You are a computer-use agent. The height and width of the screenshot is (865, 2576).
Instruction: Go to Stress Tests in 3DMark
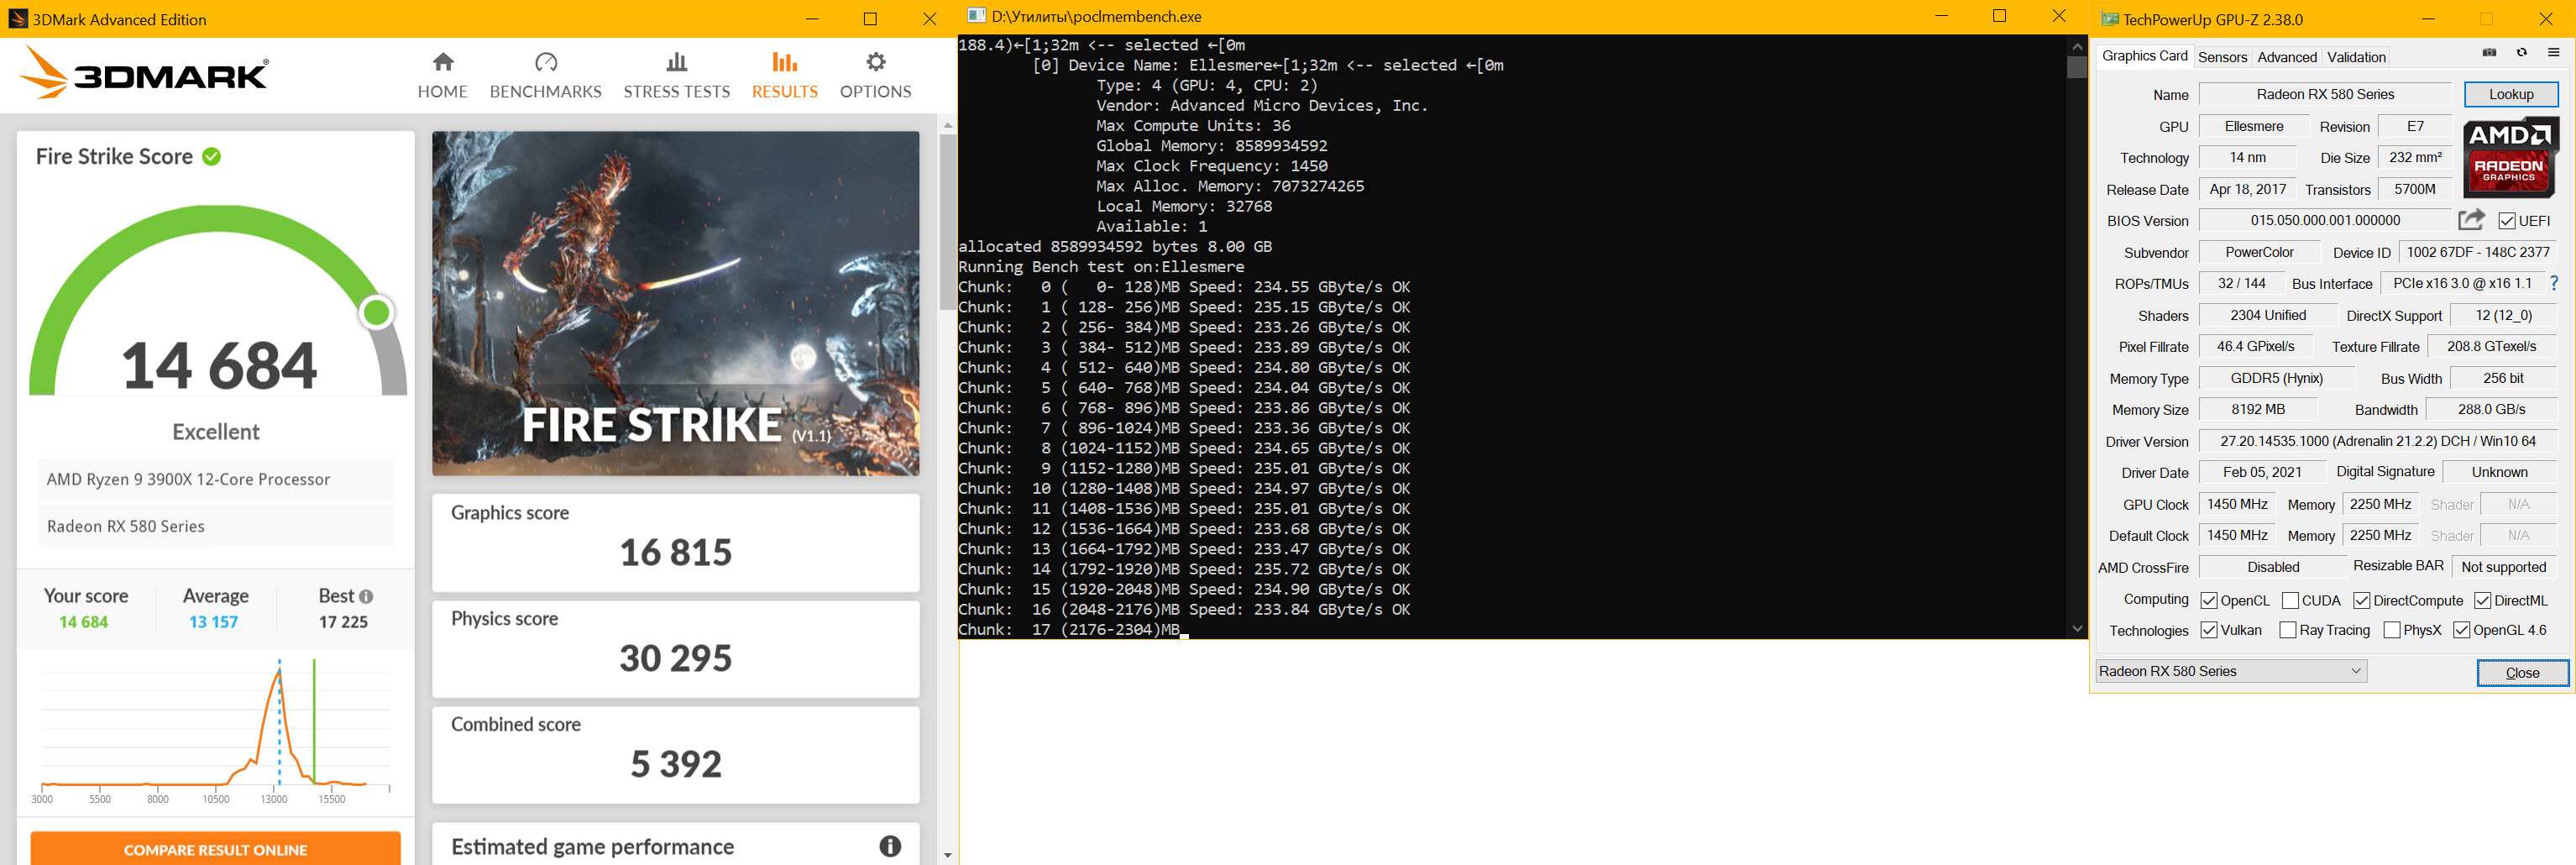coord(676,76)
